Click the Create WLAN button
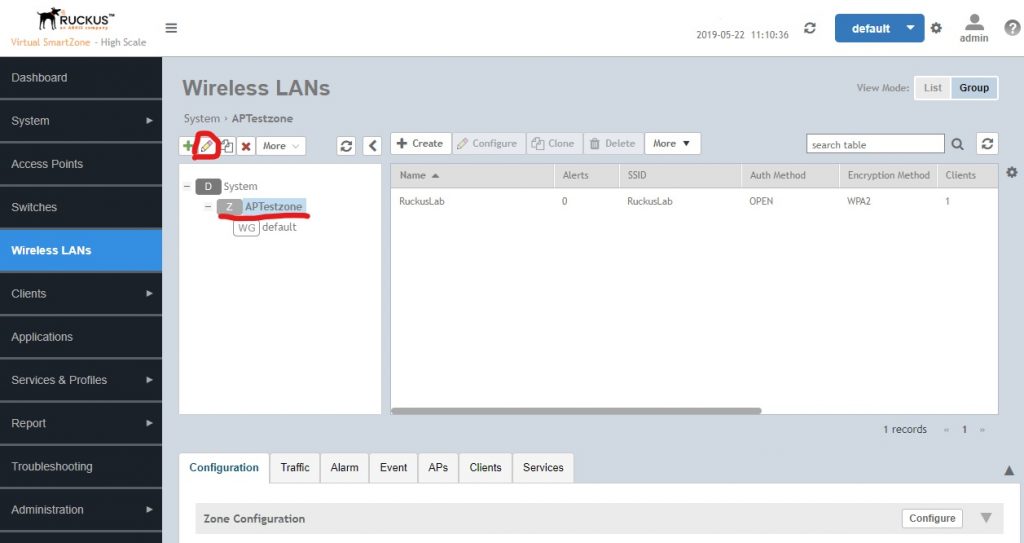 [420, 144]
